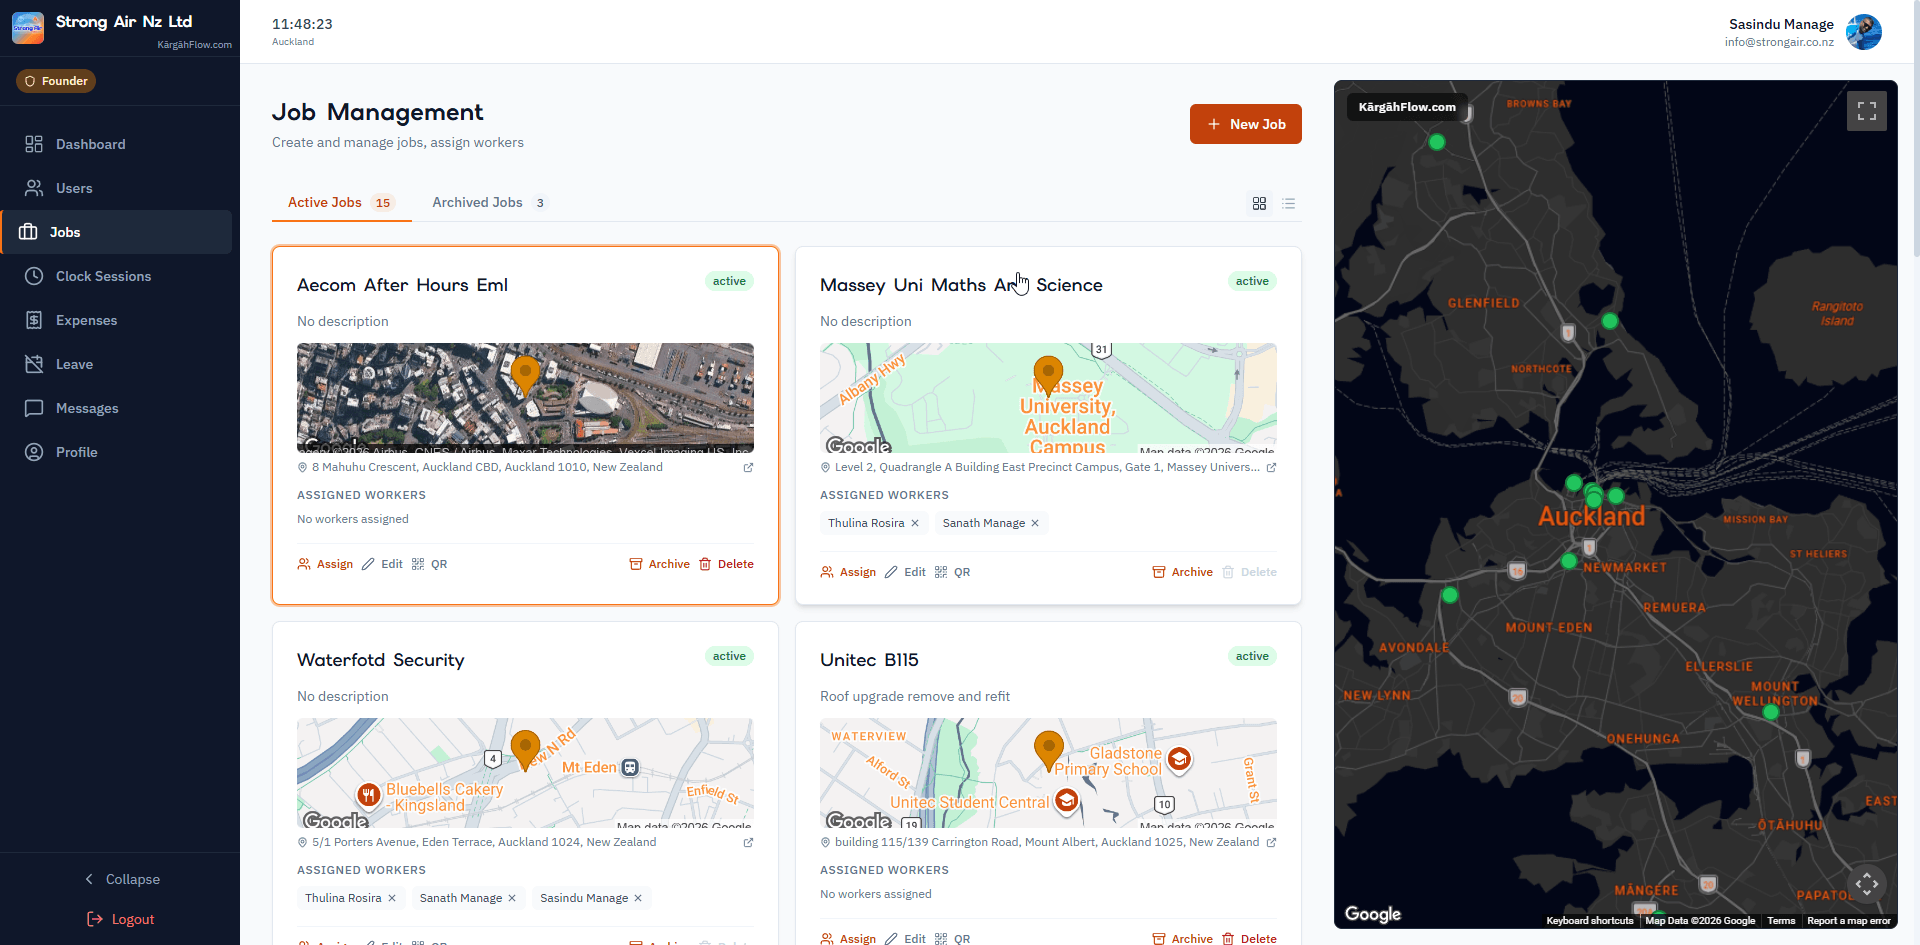The image size is (1920, 945).
Task: Show QR code for Unitec B115
Action: pos(952,939)
